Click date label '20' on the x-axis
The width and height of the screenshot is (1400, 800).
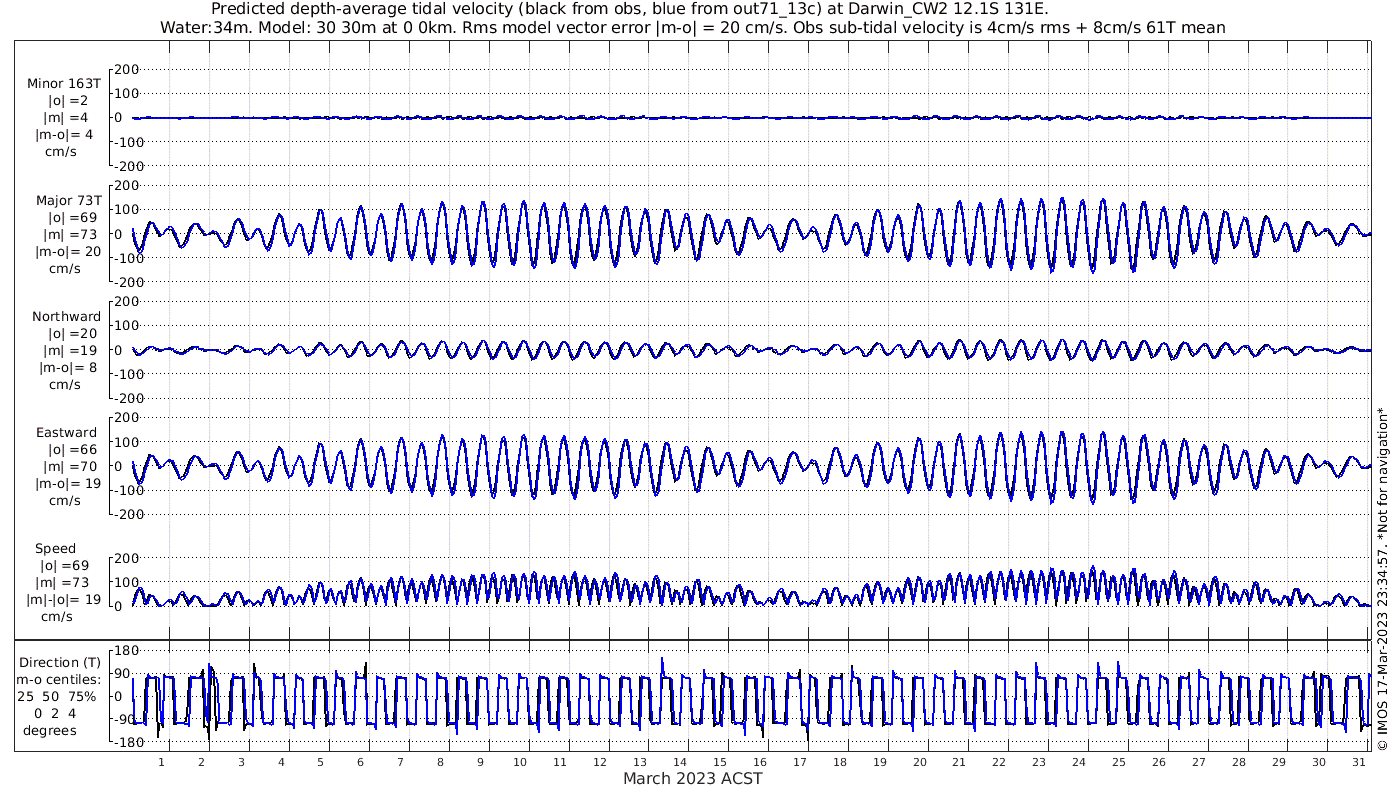[x=919, y=762]
